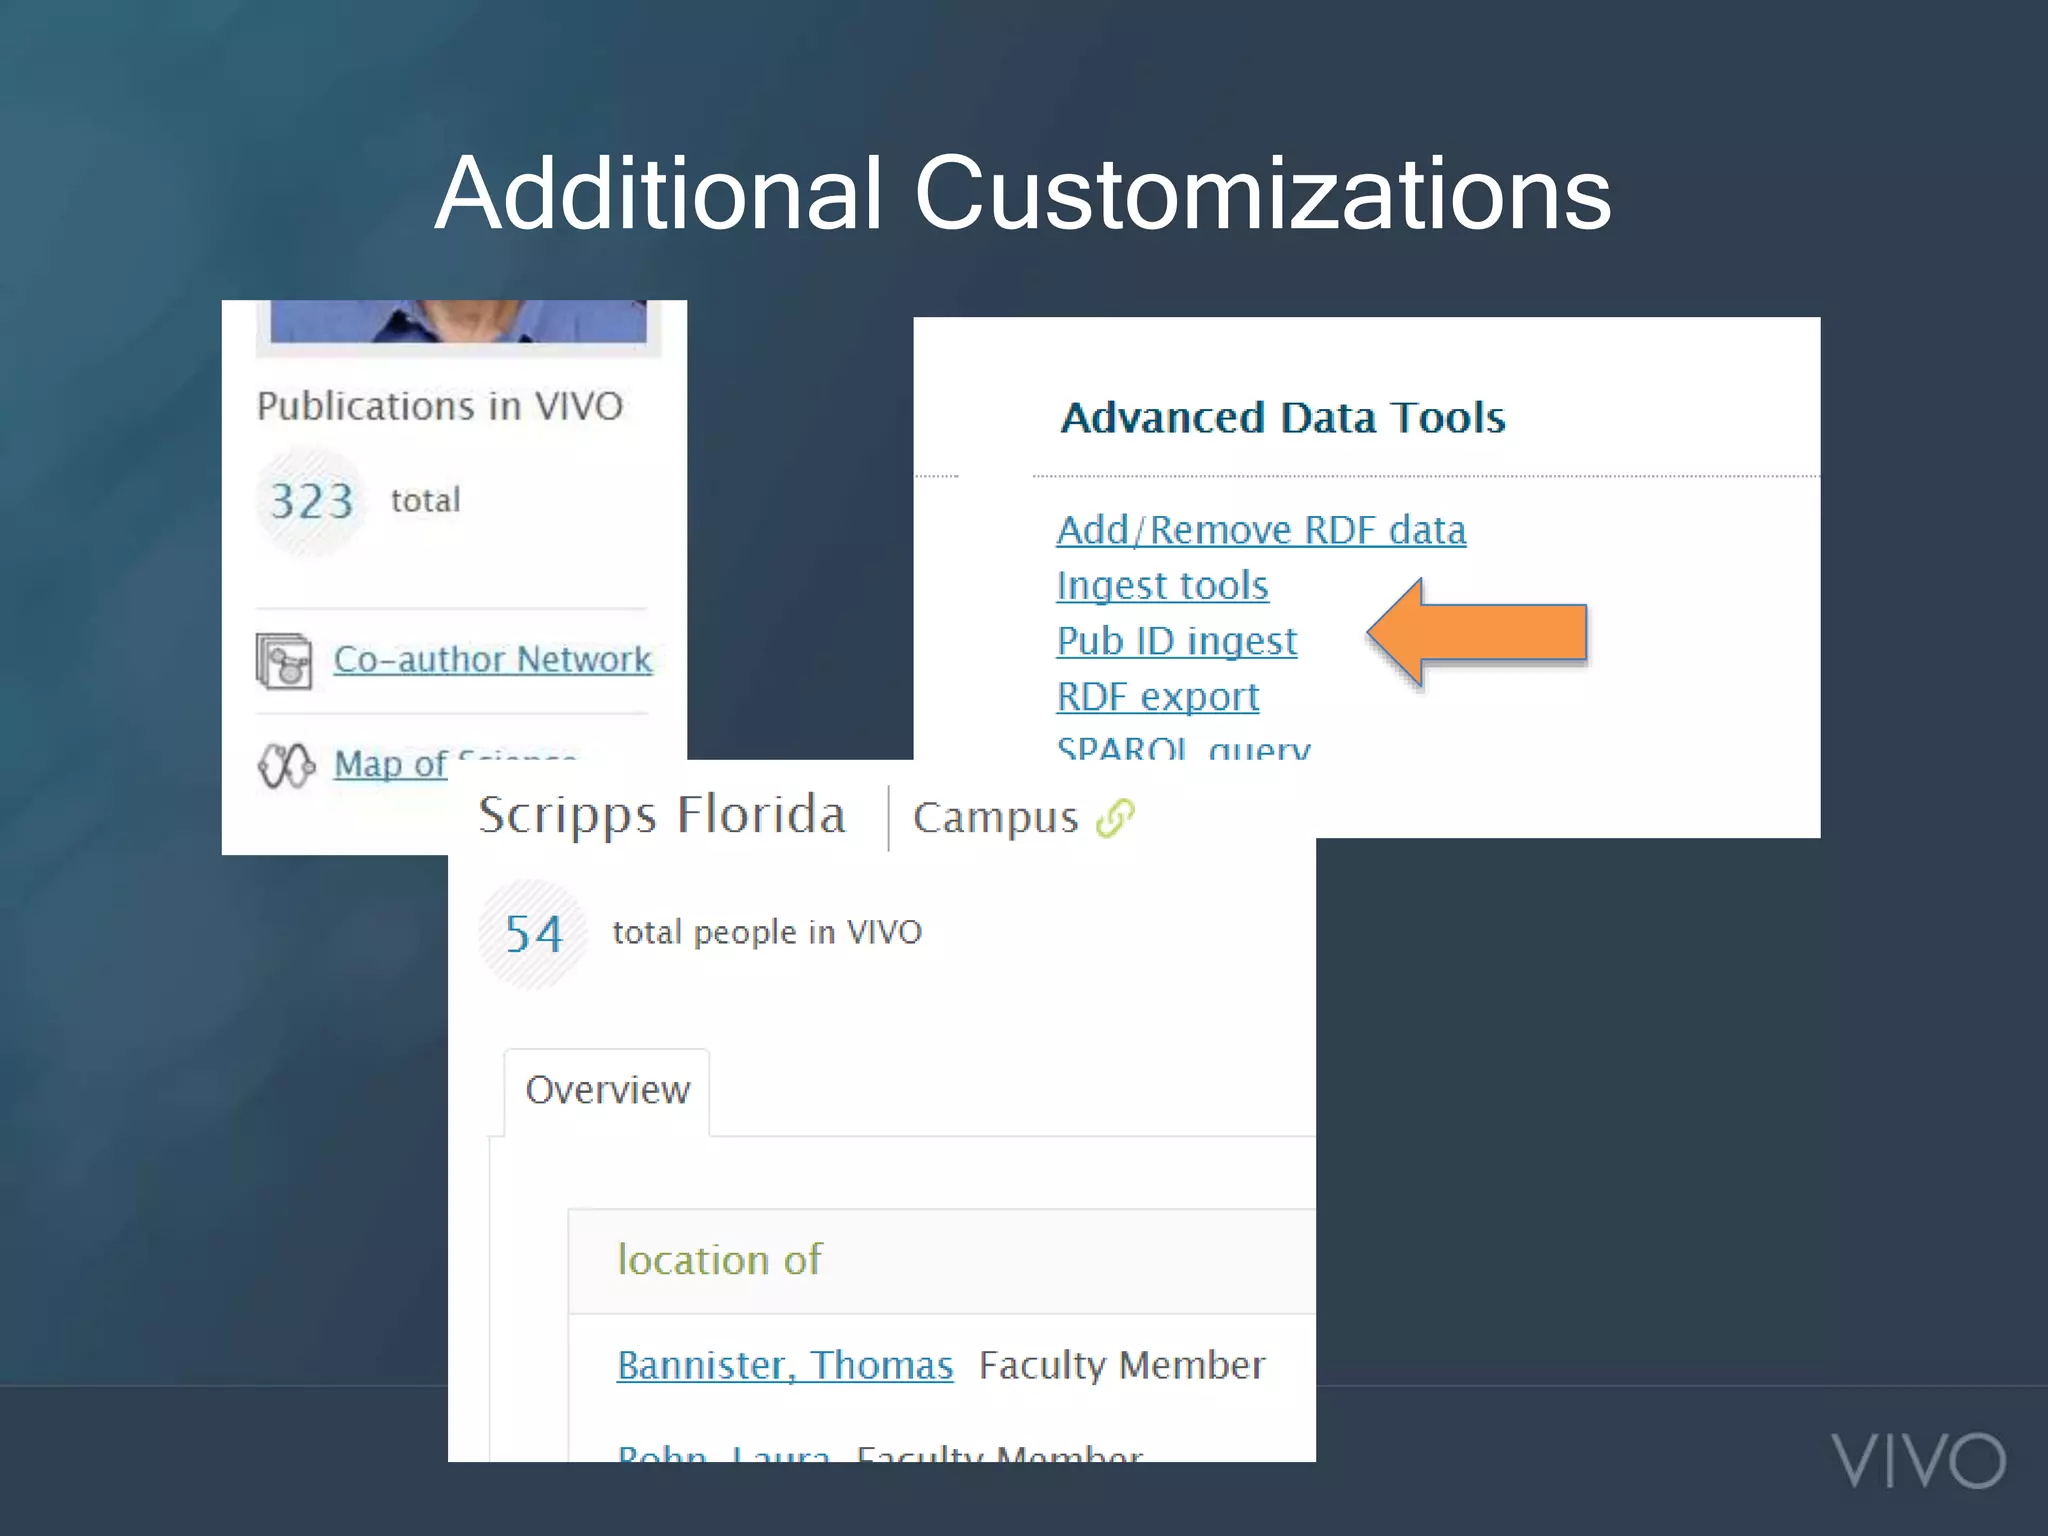Viewport: 2048px width, 1536px height.
Task: Click the Advanced Data Tools heading
Action: (1283, 418)
